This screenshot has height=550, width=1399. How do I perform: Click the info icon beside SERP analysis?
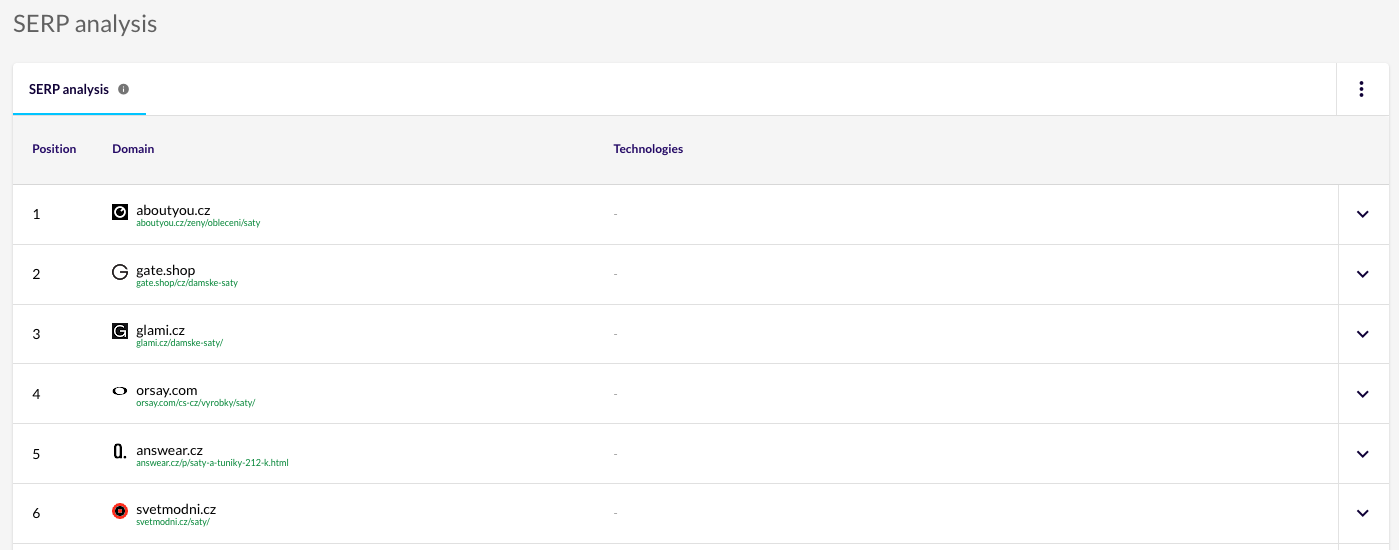[124, 89]
